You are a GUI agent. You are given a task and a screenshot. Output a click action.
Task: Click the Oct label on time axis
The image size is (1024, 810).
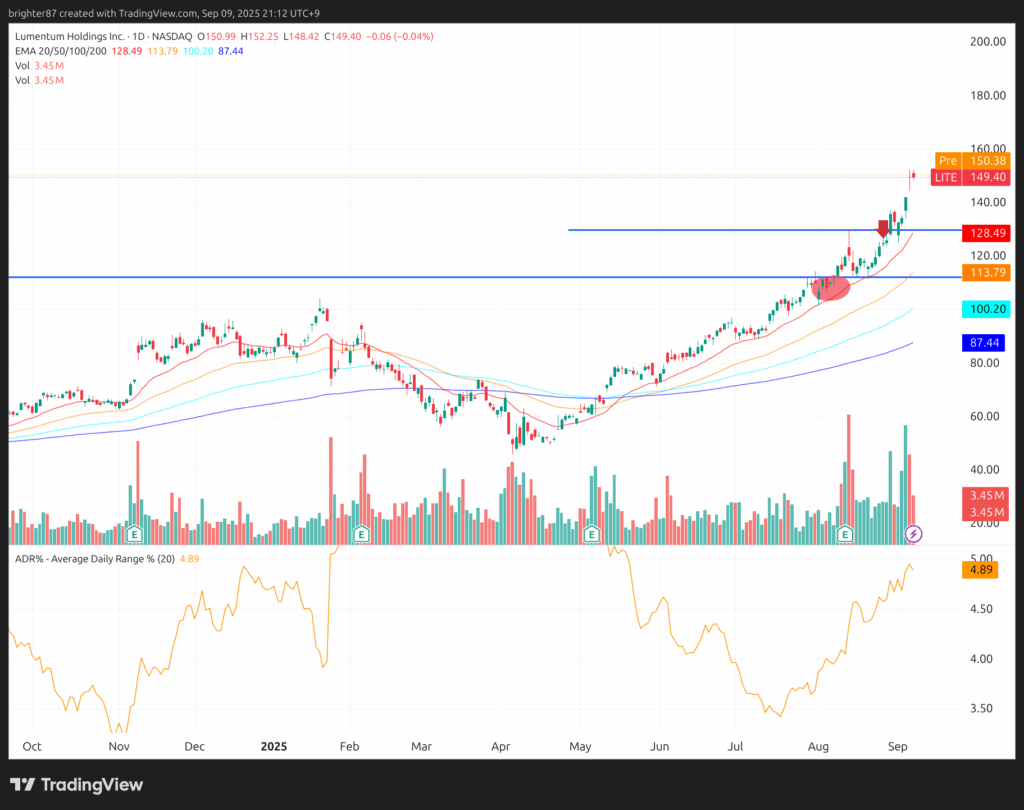(32, 746)
